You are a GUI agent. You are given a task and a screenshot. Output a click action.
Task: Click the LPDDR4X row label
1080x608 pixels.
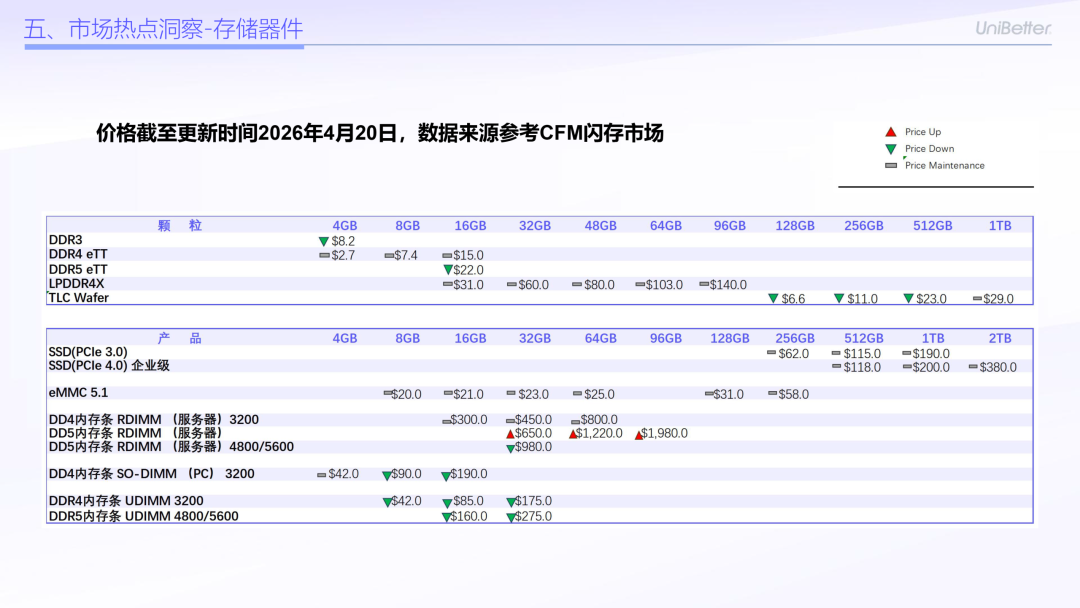76,284
